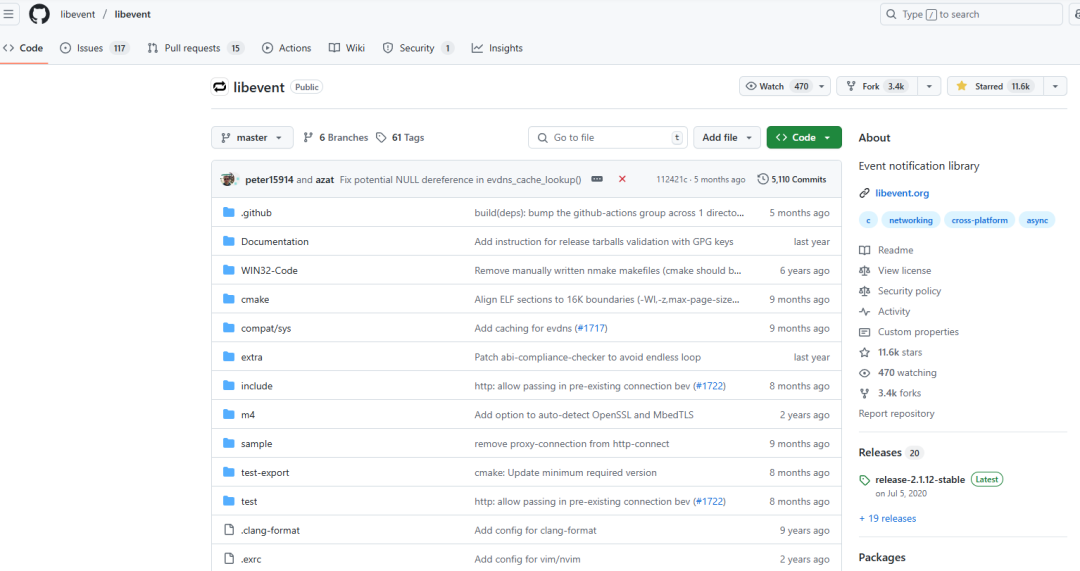1080x571 pixels.
Task: Open the libevent.org website link
Action: [x=902, y=193]
